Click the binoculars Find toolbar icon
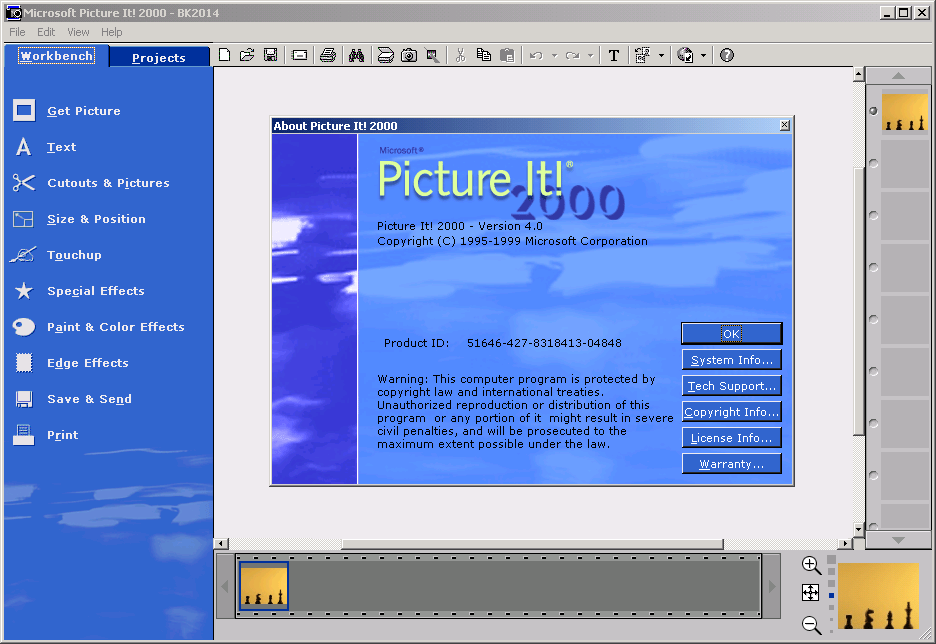The image size is (936, 644). click(357, 56)
